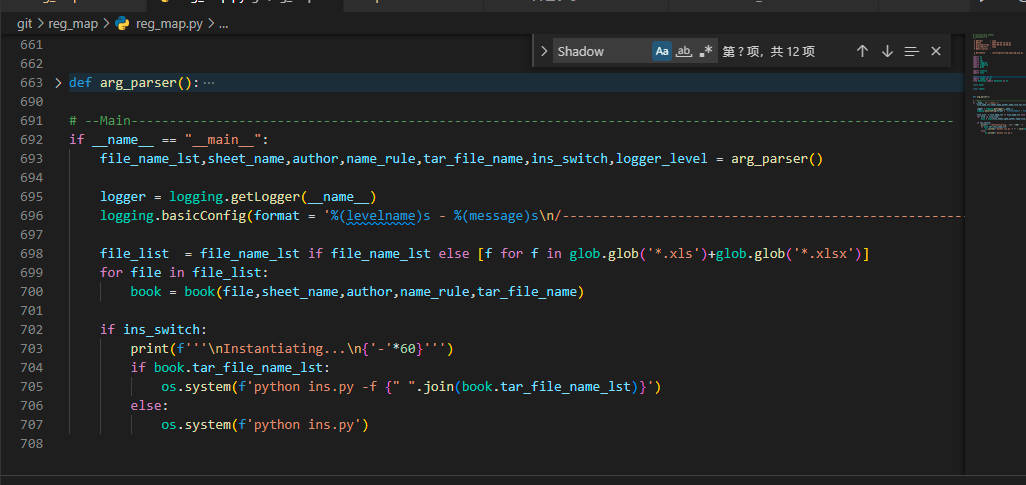The image size is (1026, 485).
Task: Click the search result count text
Action: [x=769, y=51]
